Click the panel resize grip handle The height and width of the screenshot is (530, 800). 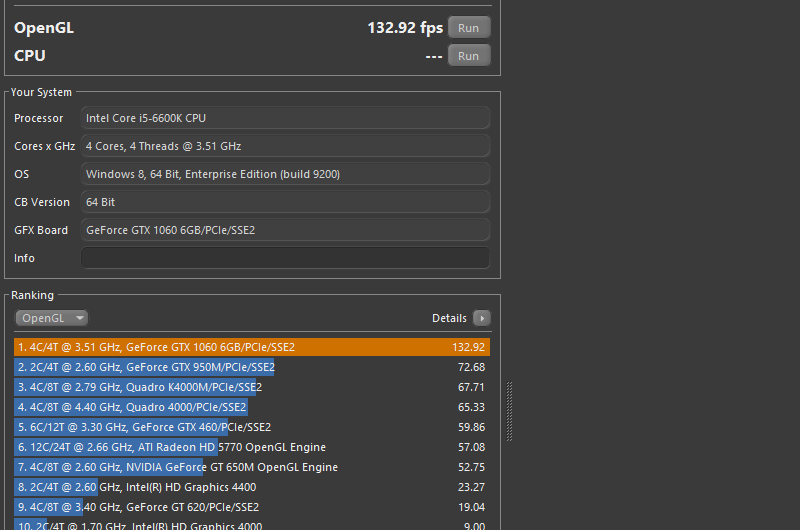(509, 411)
